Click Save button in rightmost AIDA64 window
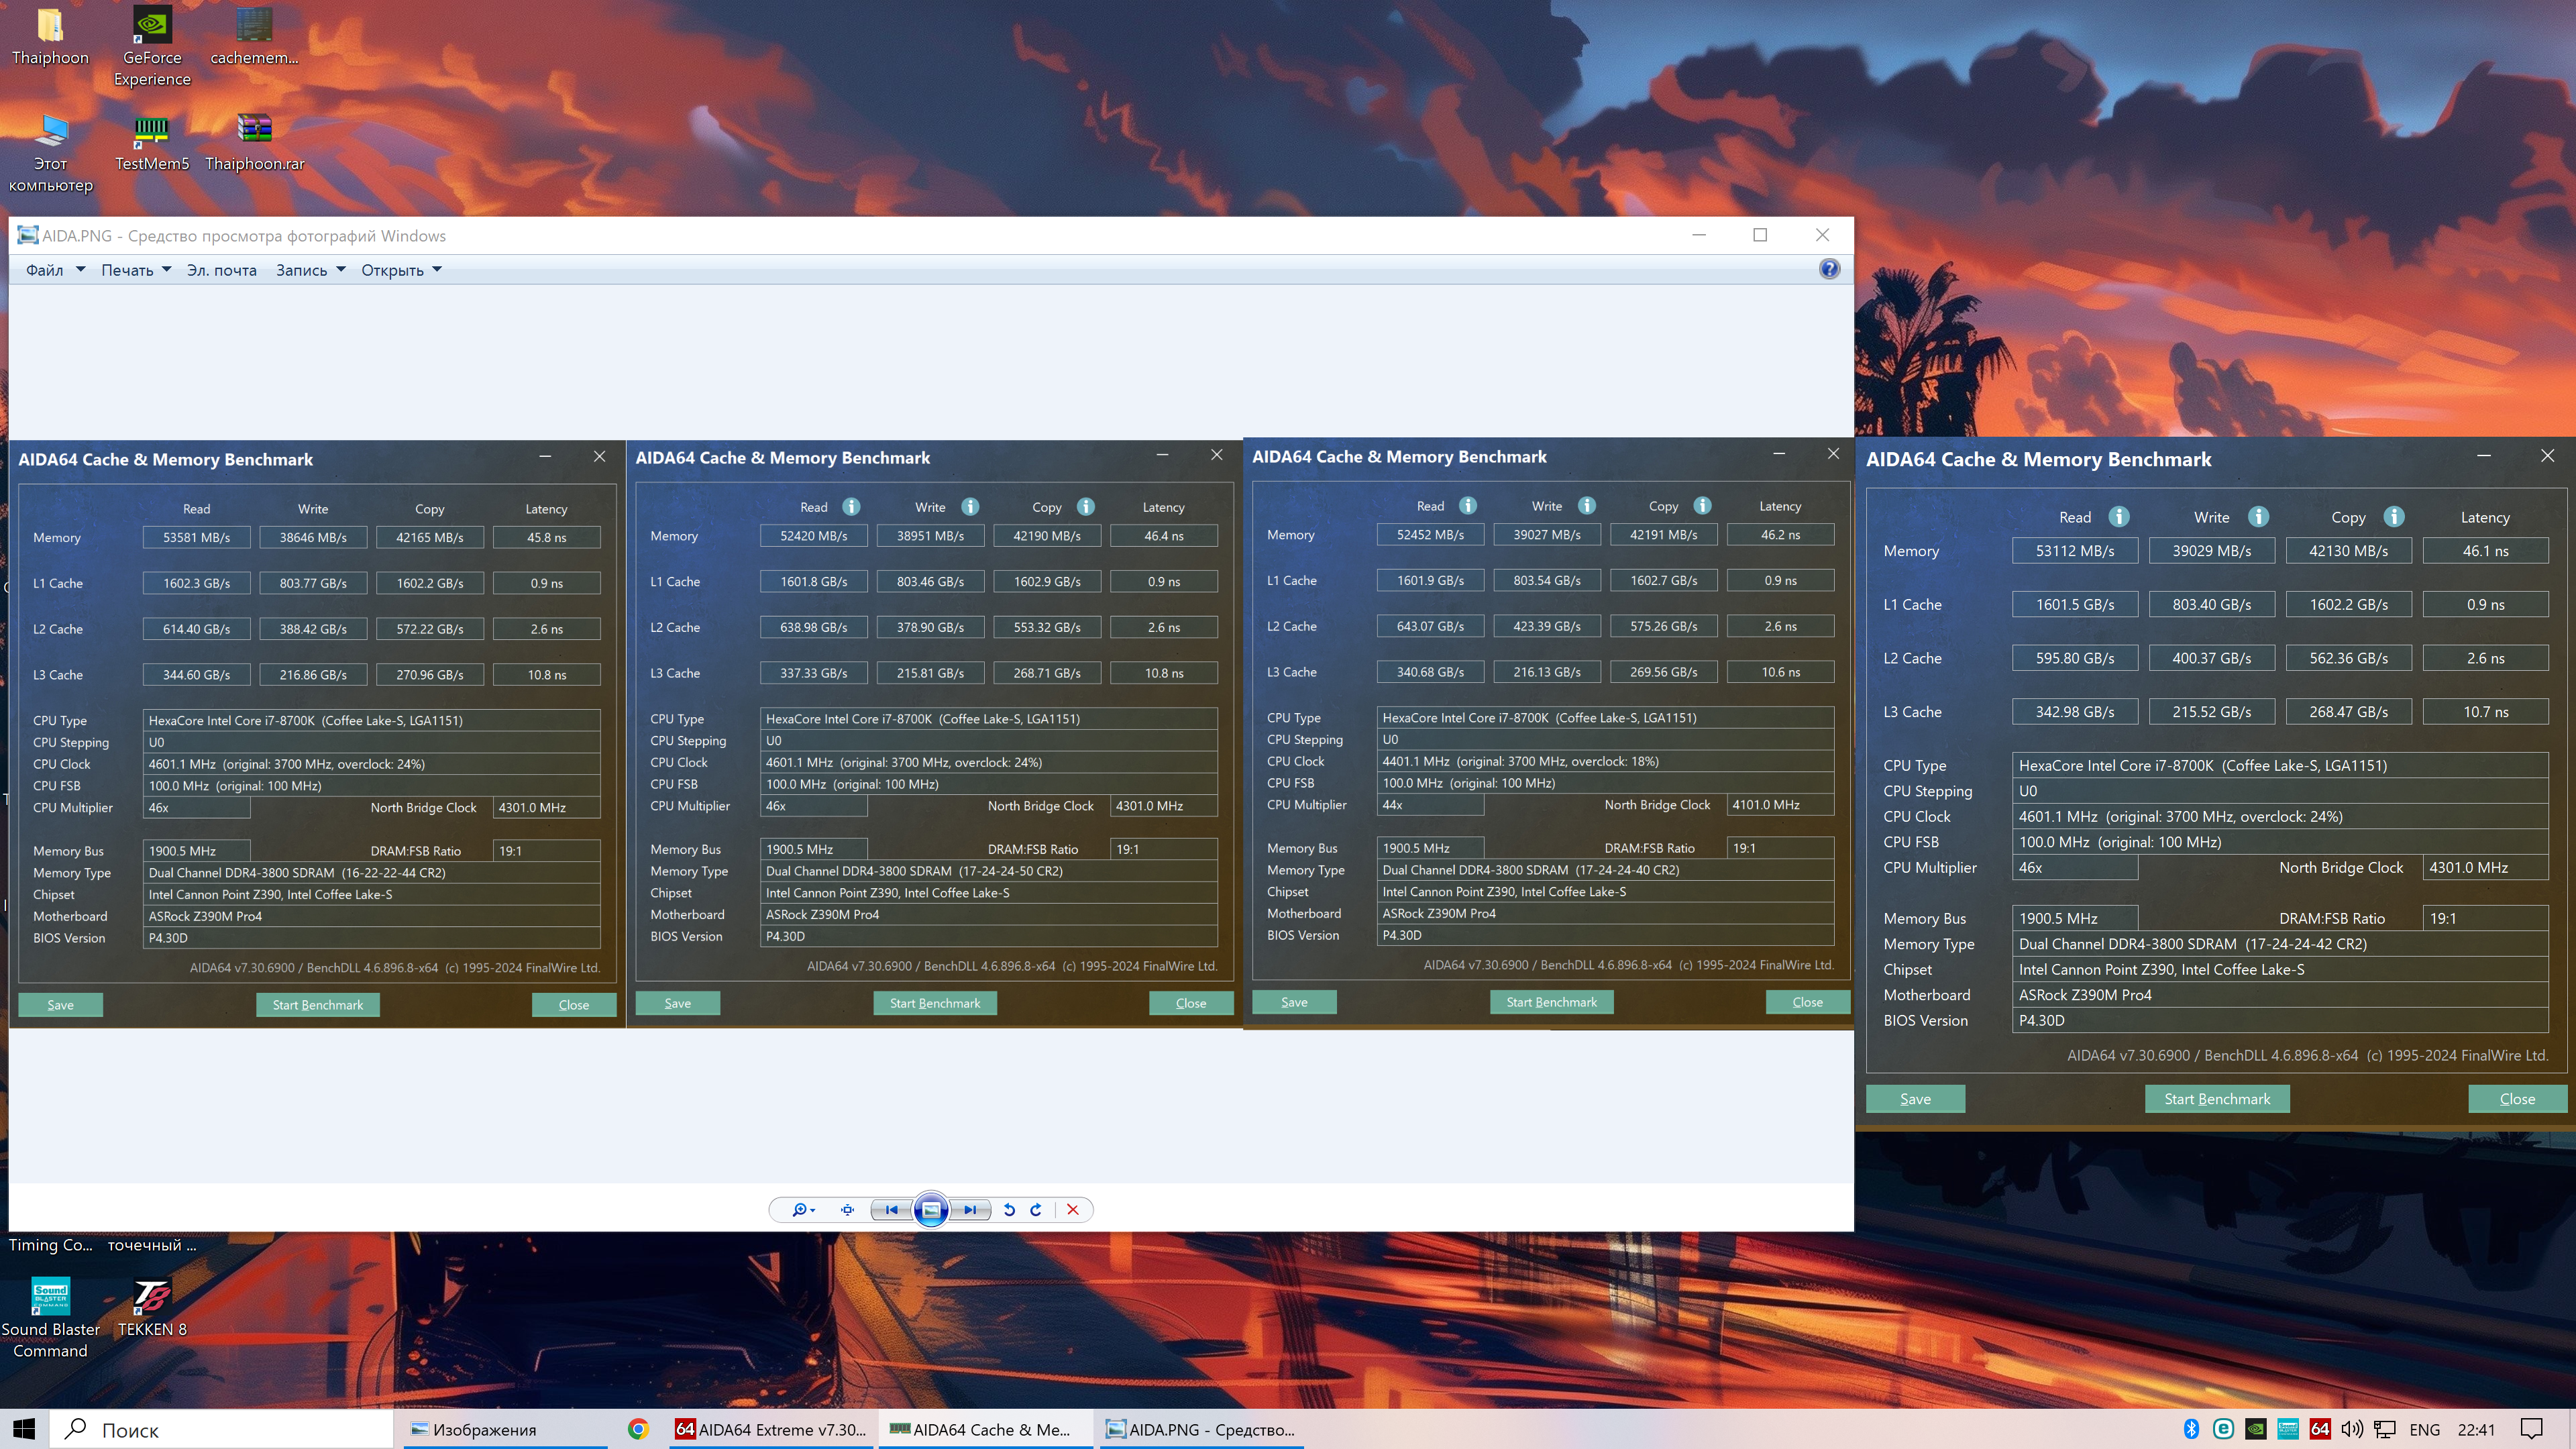 [x=1915, y=1099]
